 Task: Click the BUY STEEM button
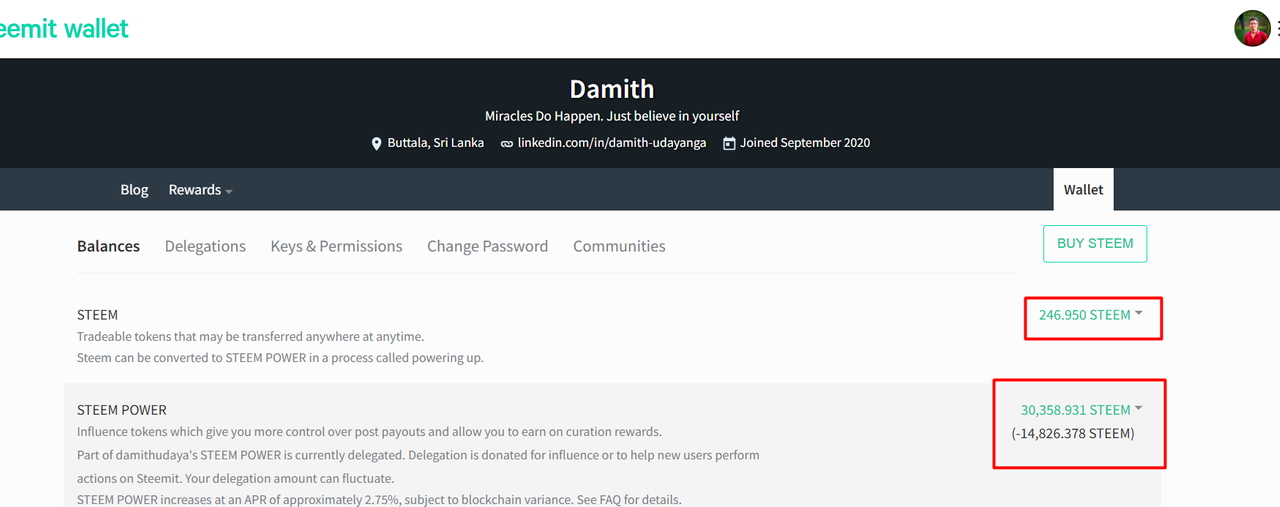tap(1095, 244)
